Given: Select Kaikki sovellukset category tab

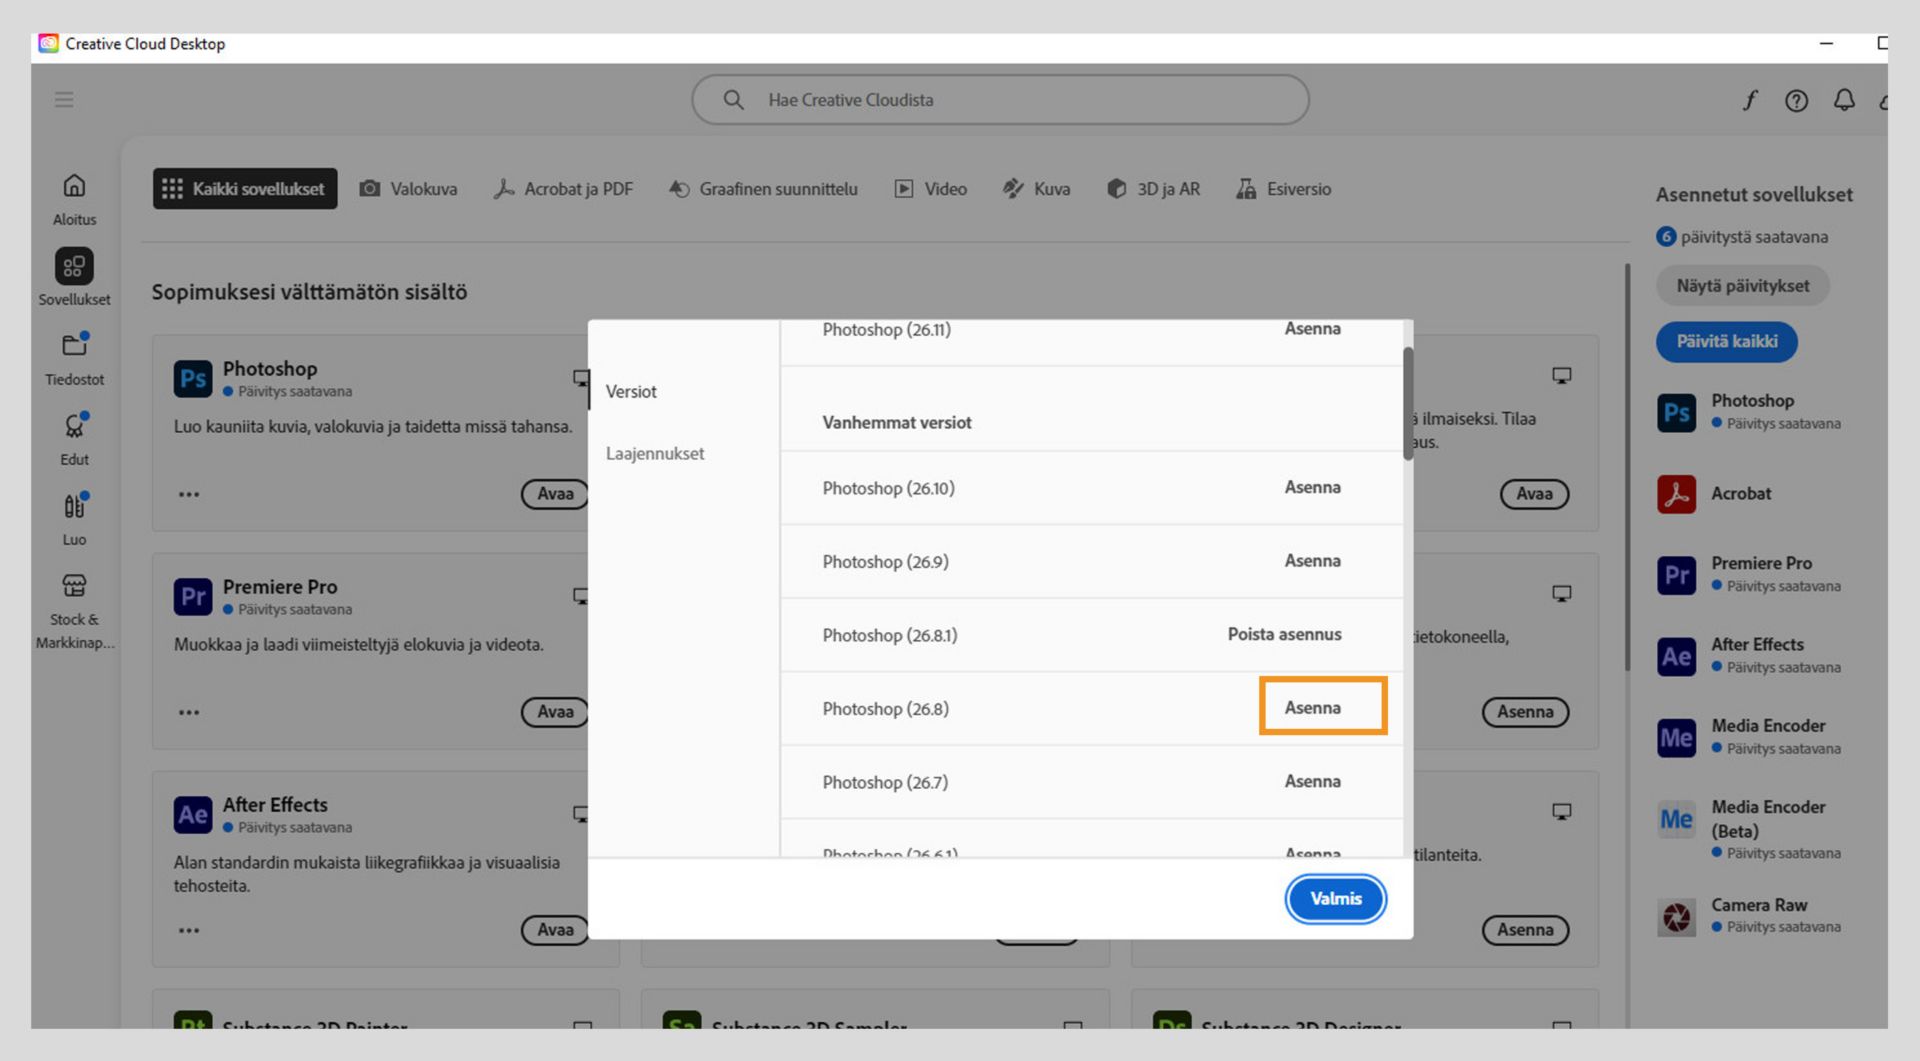Looking at the screenshot, I should click(245, 188).
